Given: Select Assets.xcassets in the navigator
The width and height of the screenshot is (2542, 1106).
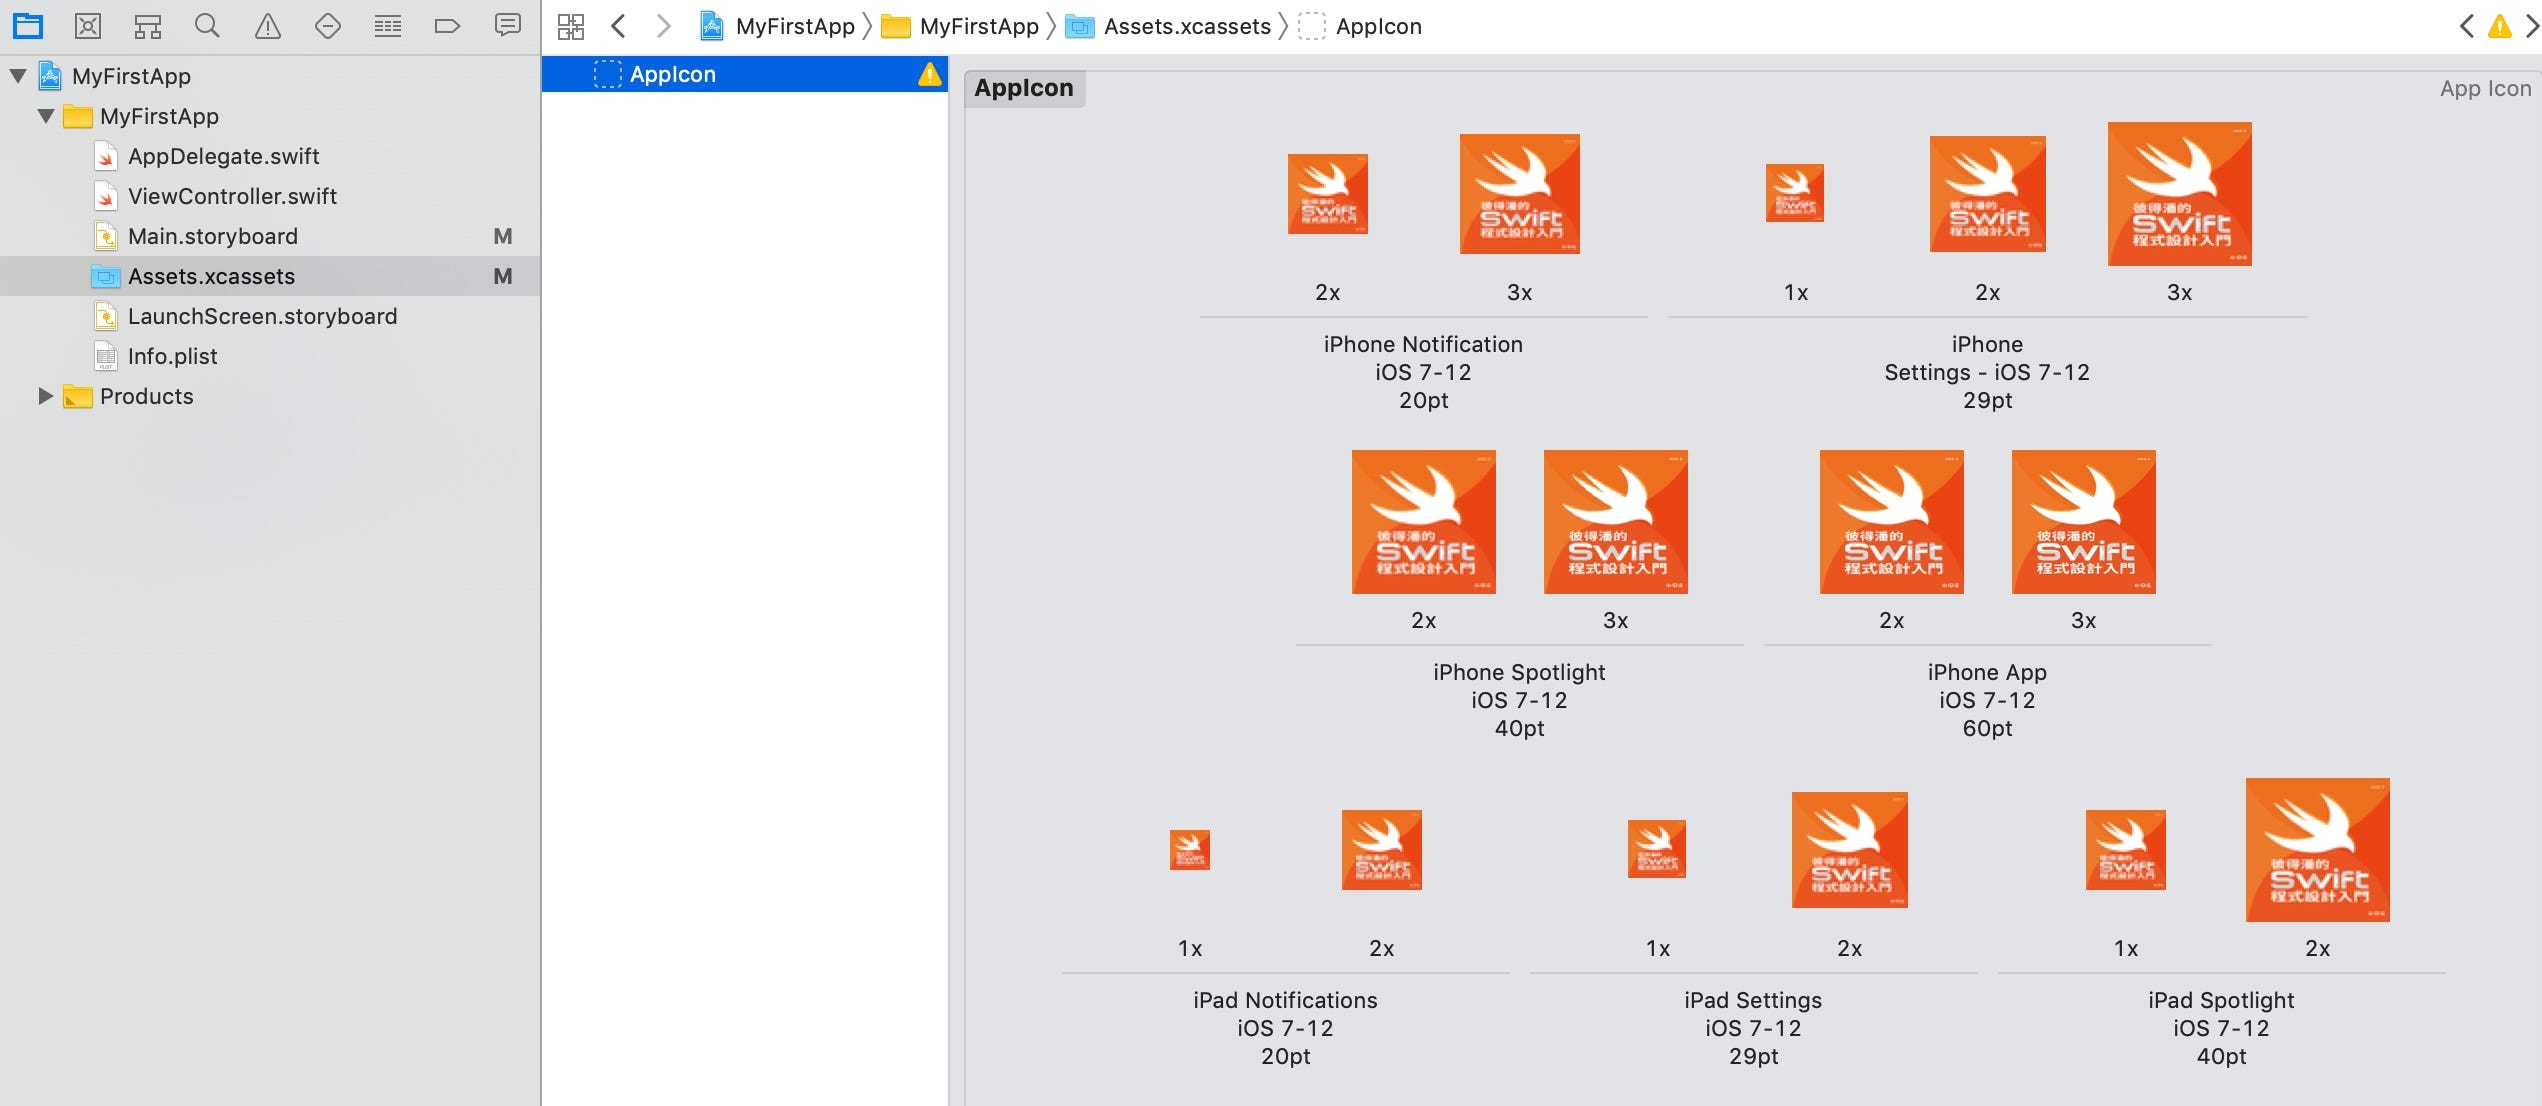Looking at the screenshot, I should pos(270,276).
